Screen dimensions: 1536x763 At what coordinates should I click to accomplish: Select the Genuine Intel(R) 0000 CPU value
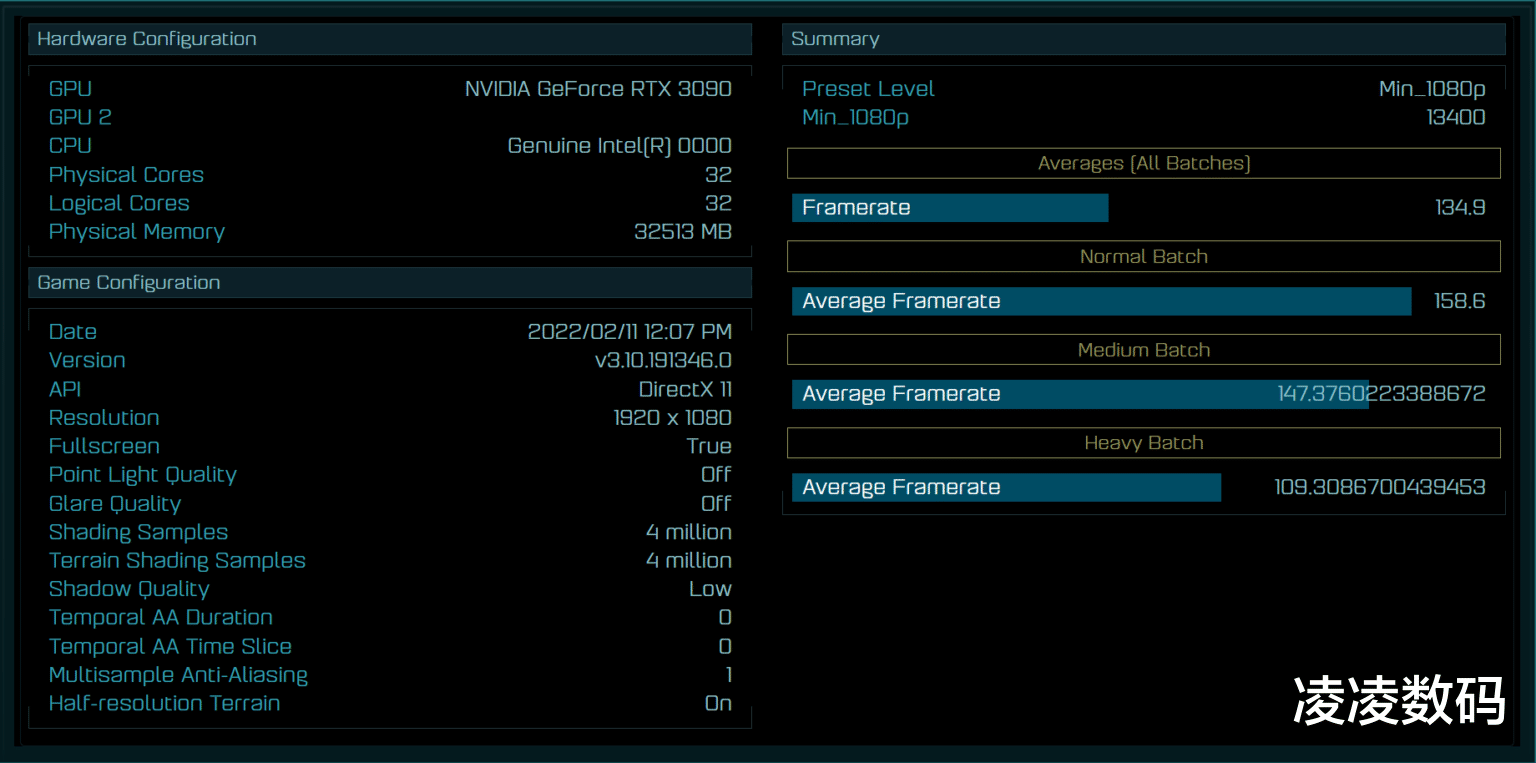[x=619, y=146]
